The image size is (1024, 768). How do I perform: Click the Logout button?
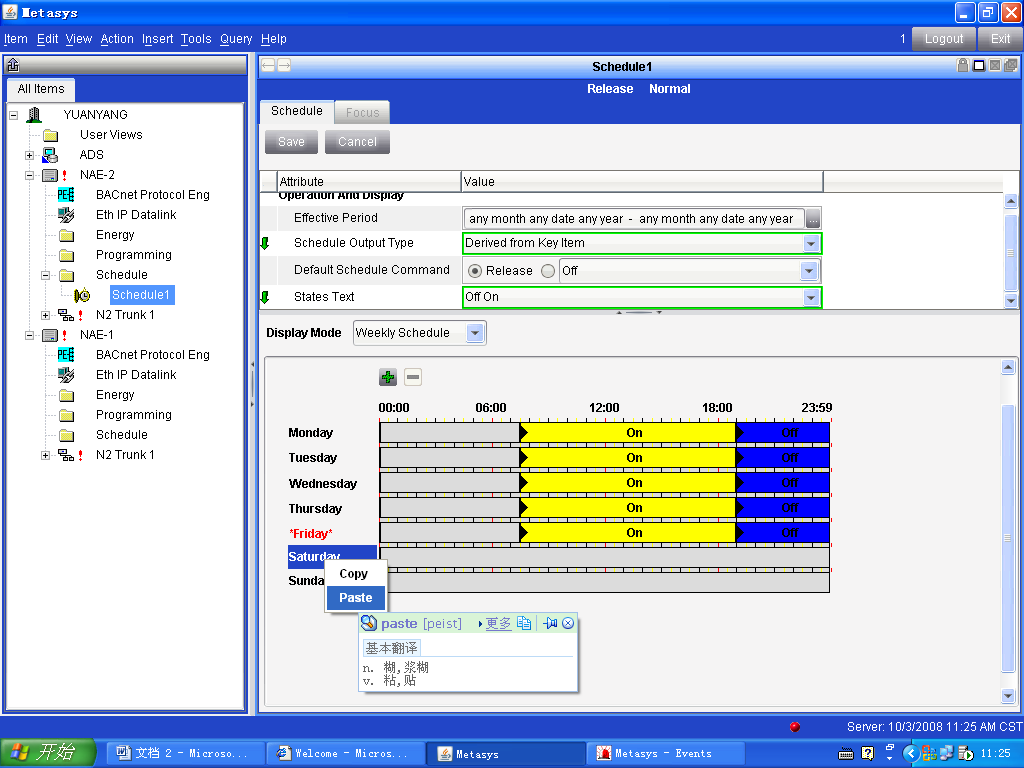943,39
